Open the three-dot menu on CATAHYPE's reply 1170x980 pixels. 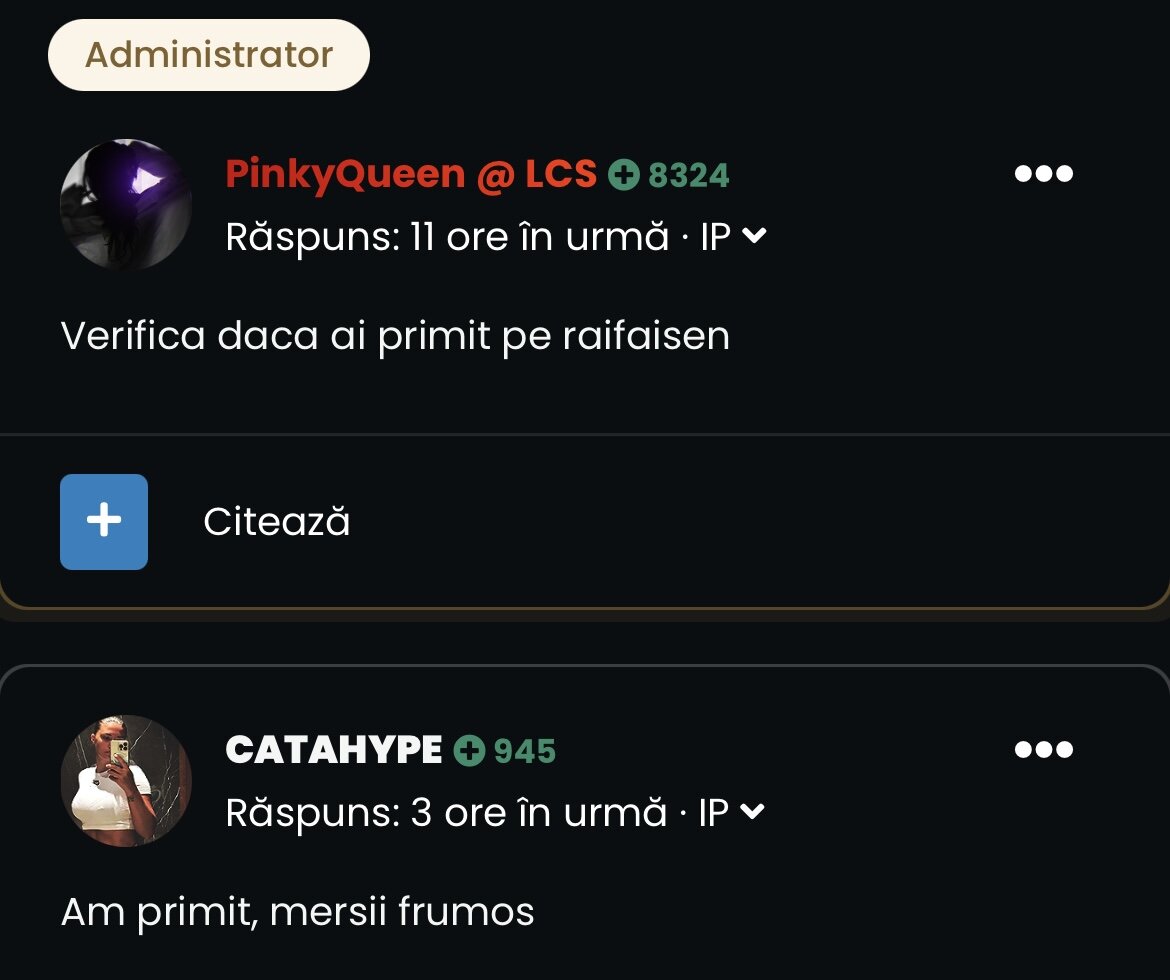[x=1043, y=749]
